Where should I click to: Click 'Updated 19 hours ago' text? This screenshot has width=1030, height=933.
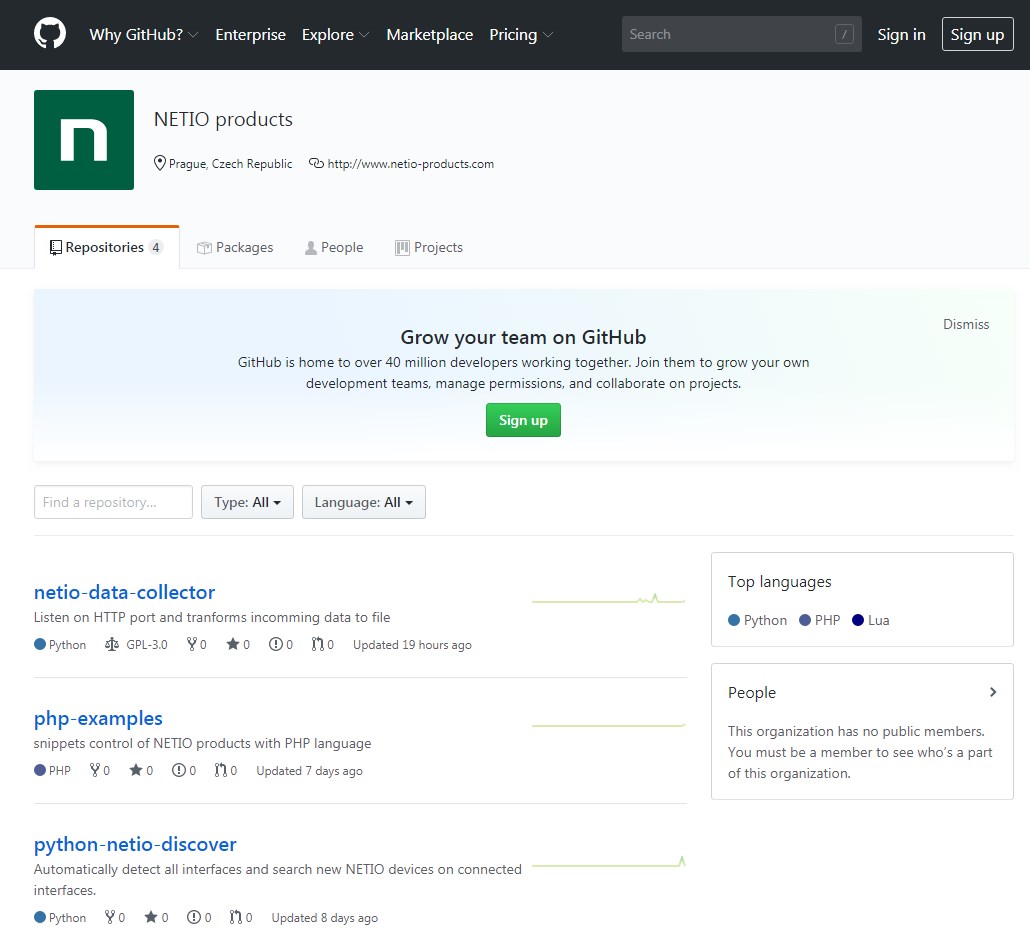click(412, 645)
